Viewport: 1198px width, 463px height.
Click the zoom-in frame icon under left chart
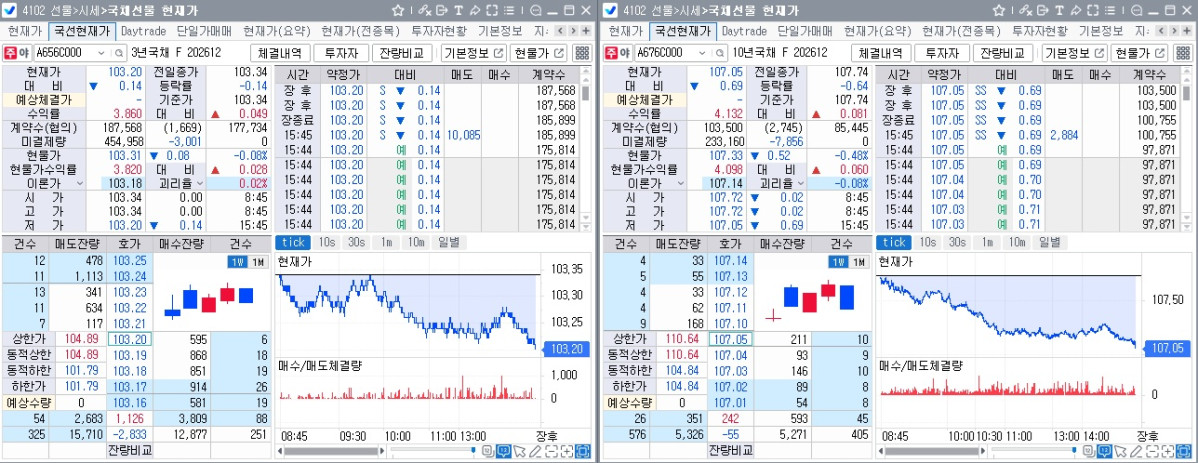pyautogui.click(x=566, y=451)
